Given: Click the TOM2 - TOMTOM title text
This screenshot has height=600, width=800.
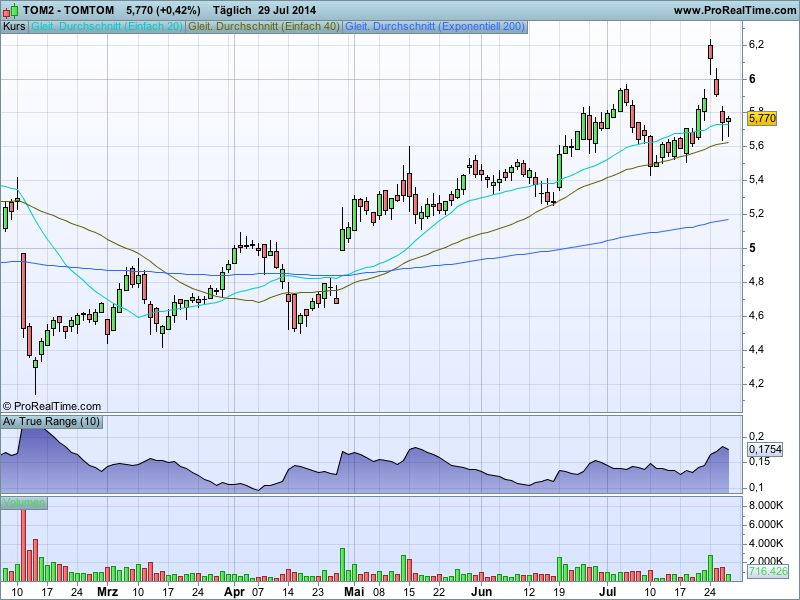Looking at the screenshot, I should pos(68,10).
